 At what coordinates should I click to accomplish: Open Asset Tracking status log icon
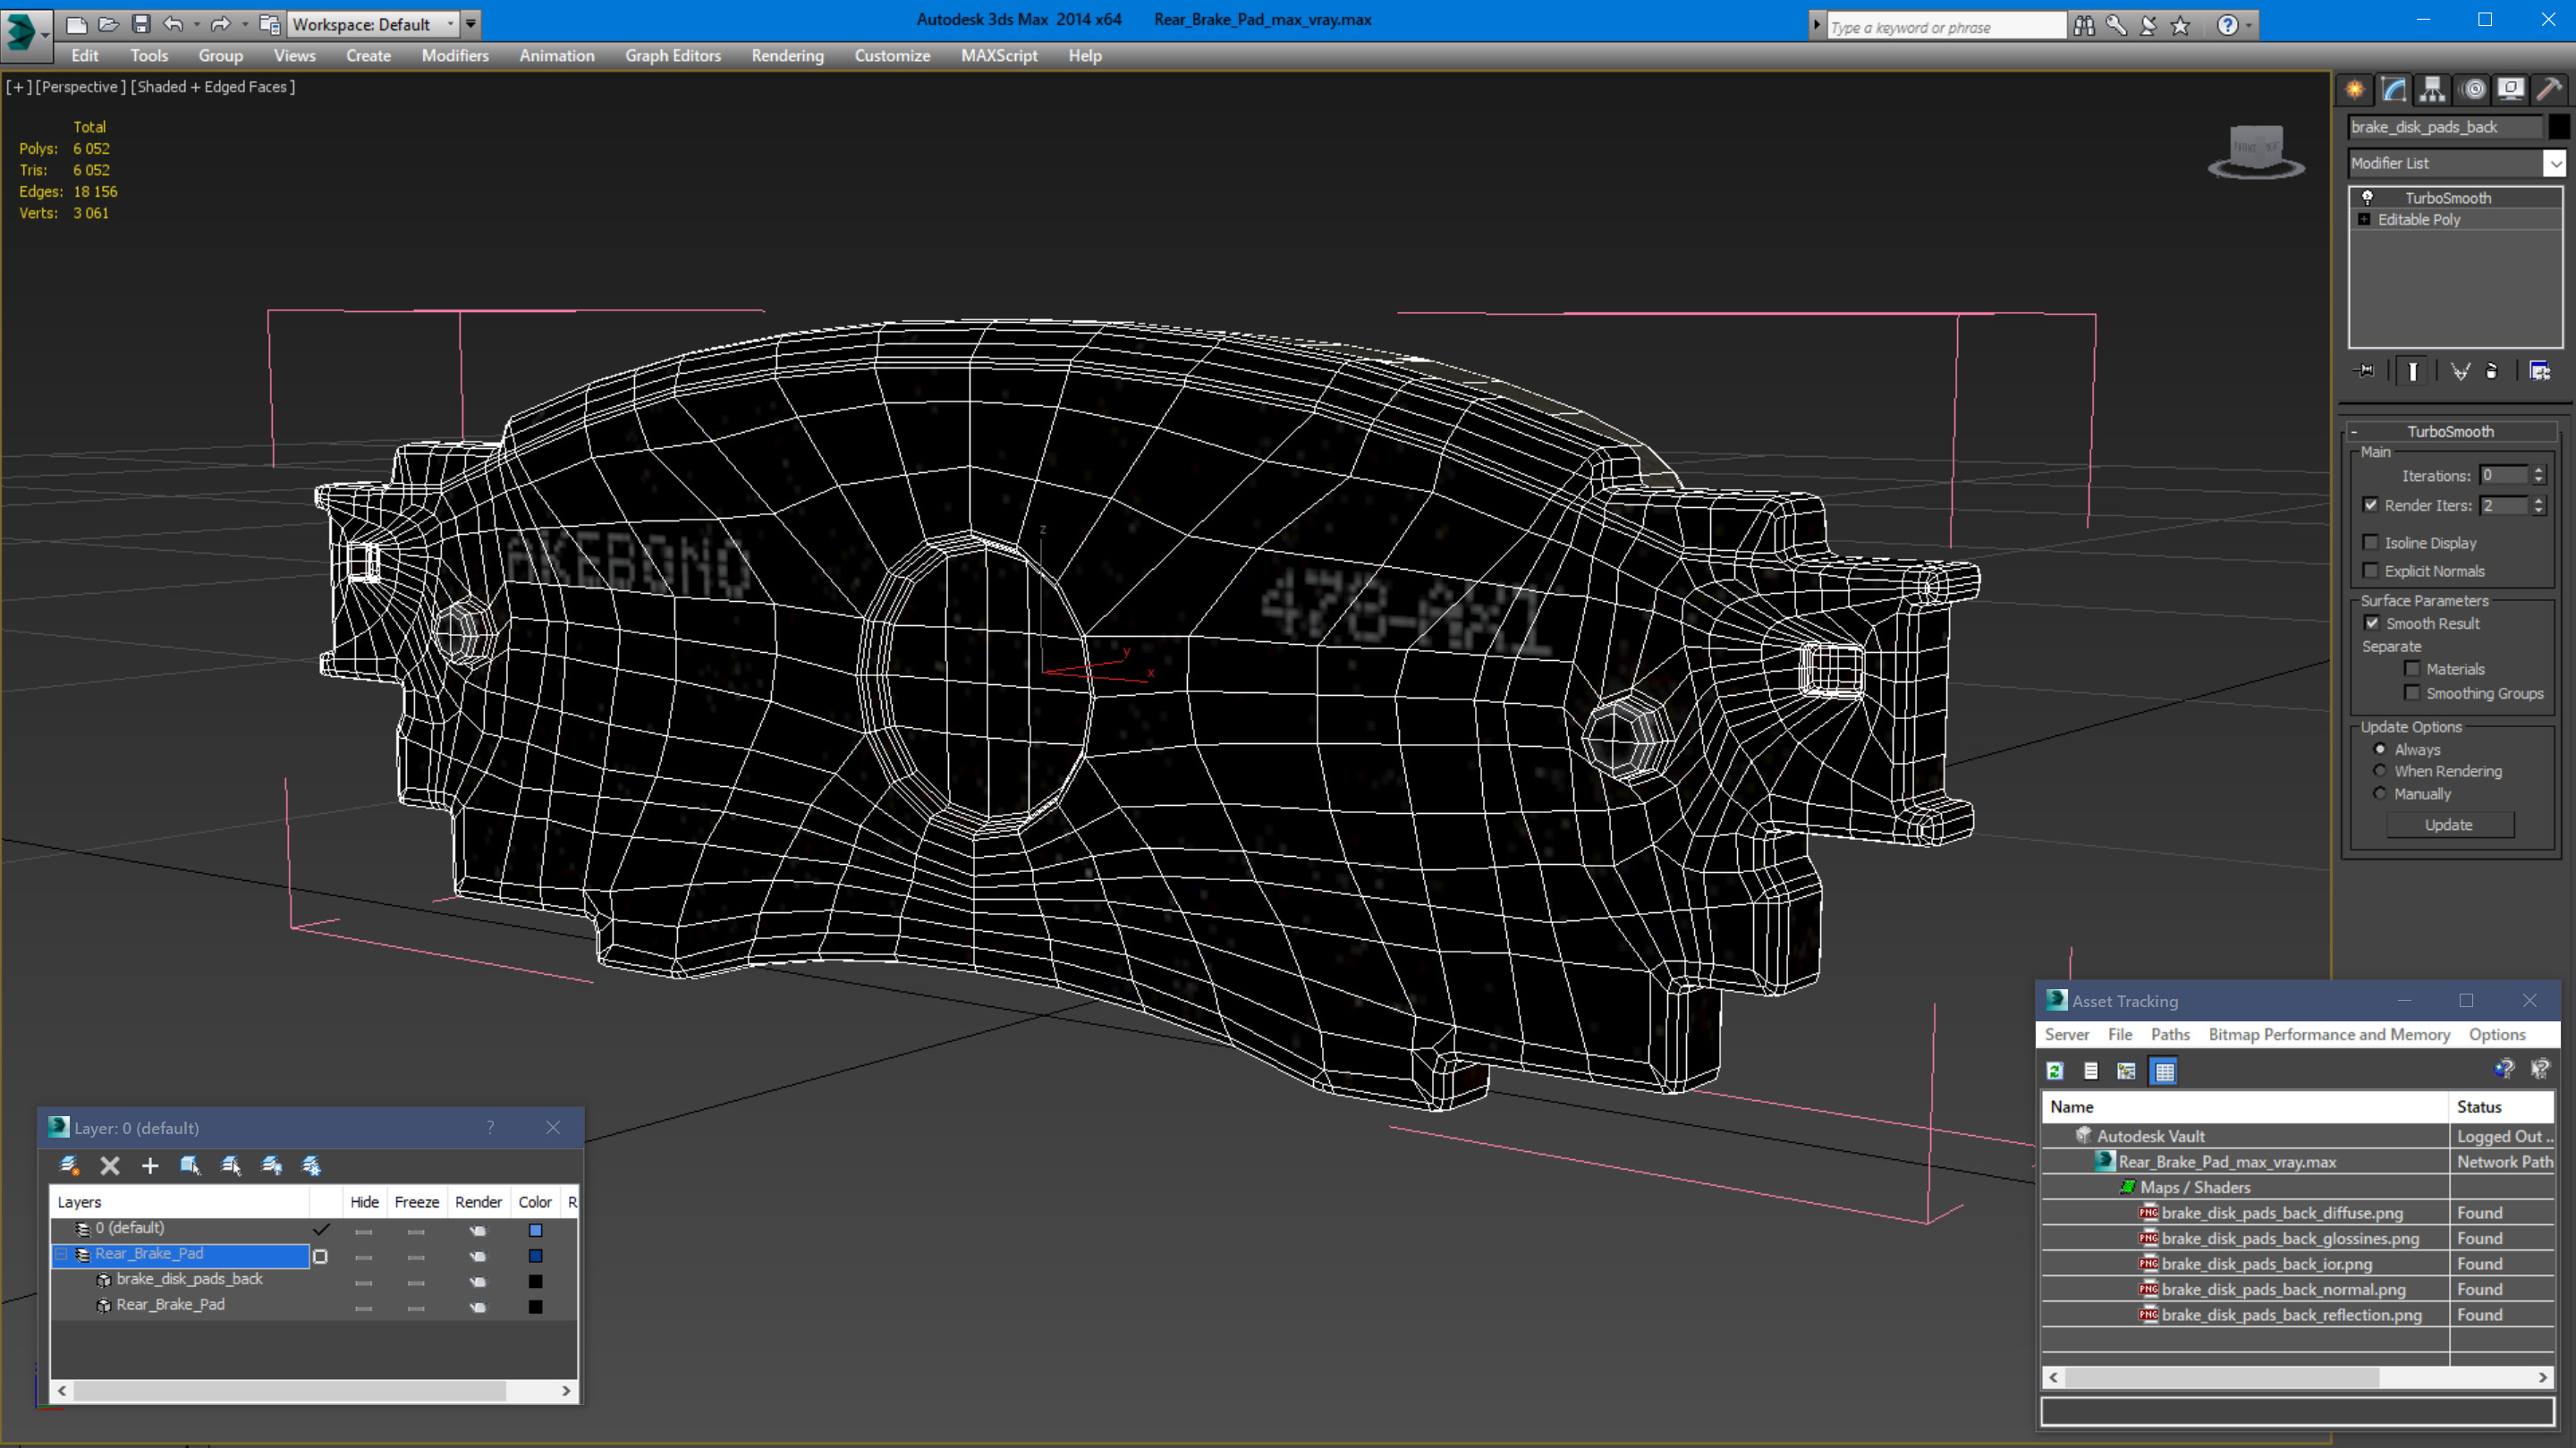pos(2090,1071)
